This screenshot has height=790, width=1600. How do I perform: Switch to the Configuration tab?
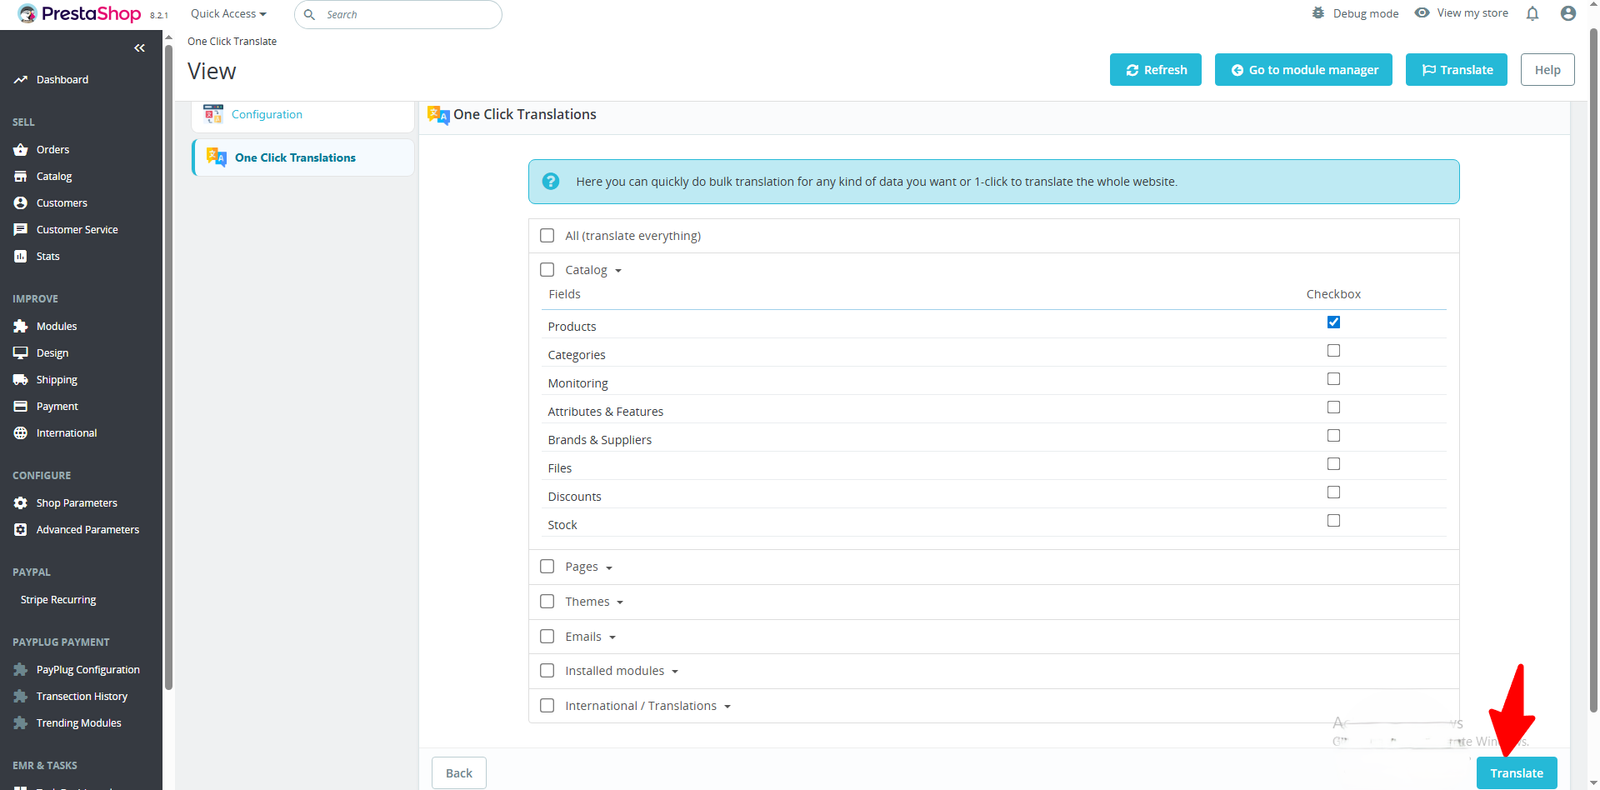267,115
